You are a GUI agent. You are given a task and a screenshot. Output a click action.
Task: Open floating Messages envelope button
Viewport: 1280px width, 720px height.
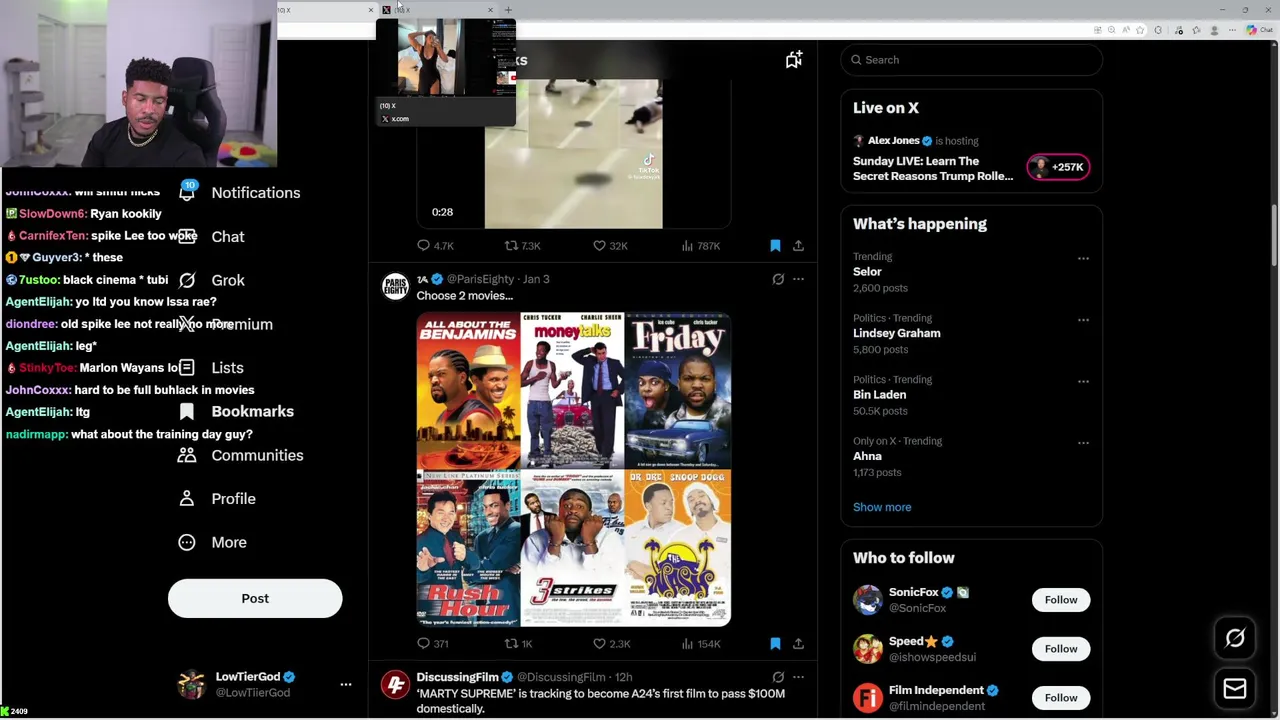coord(1235,688)
